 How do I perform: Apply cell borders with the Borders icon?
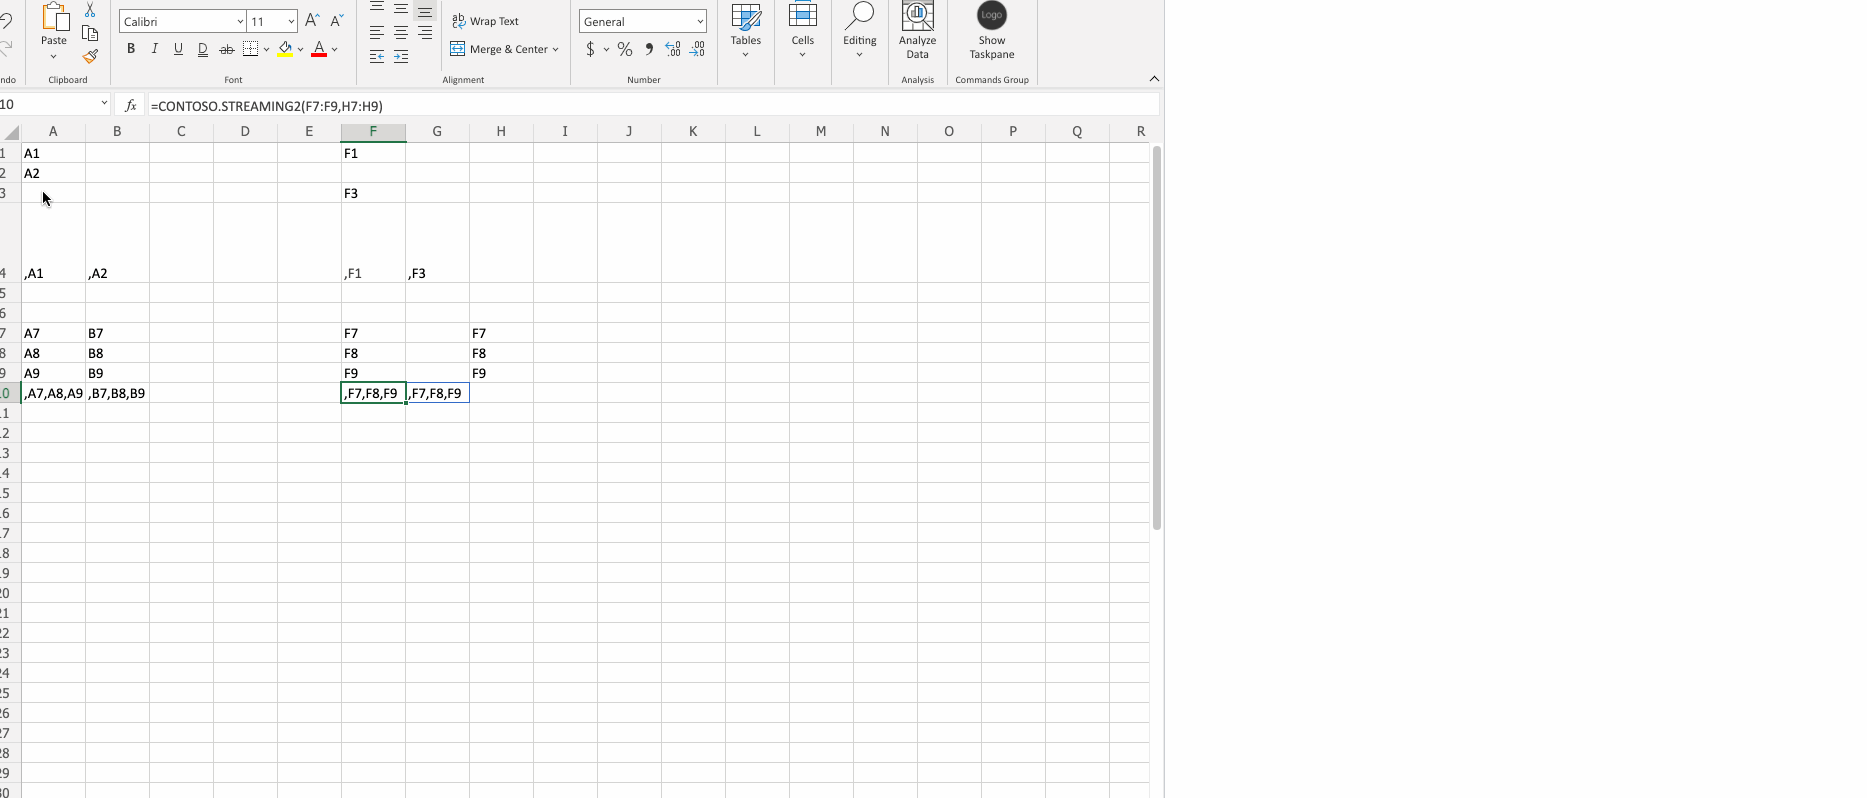251,49
